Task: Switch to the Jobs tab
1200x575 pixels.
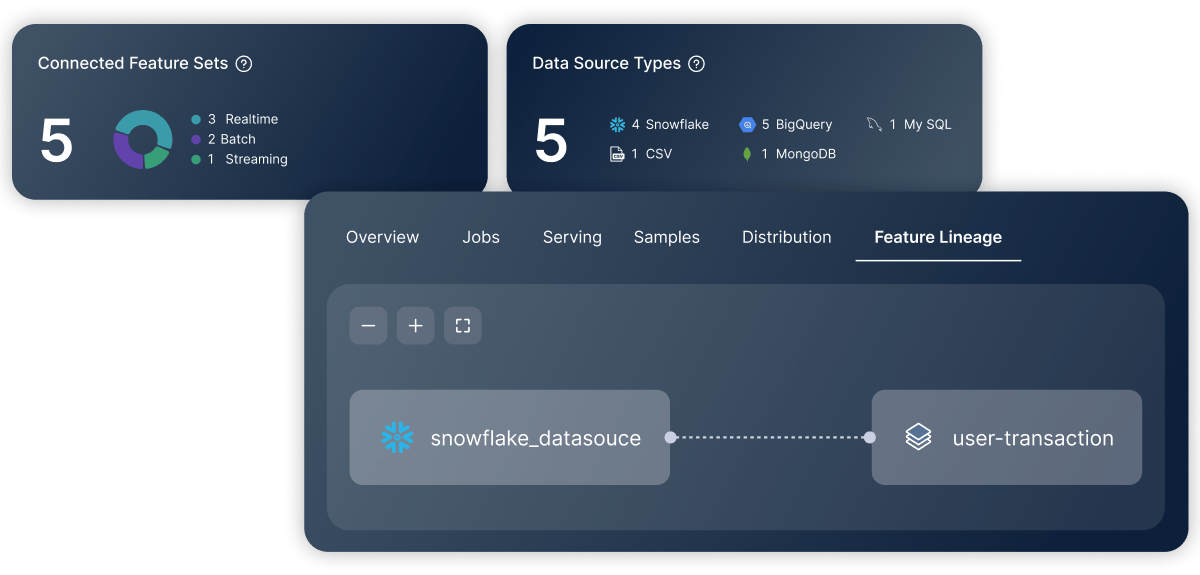Action: coord(481,237)
